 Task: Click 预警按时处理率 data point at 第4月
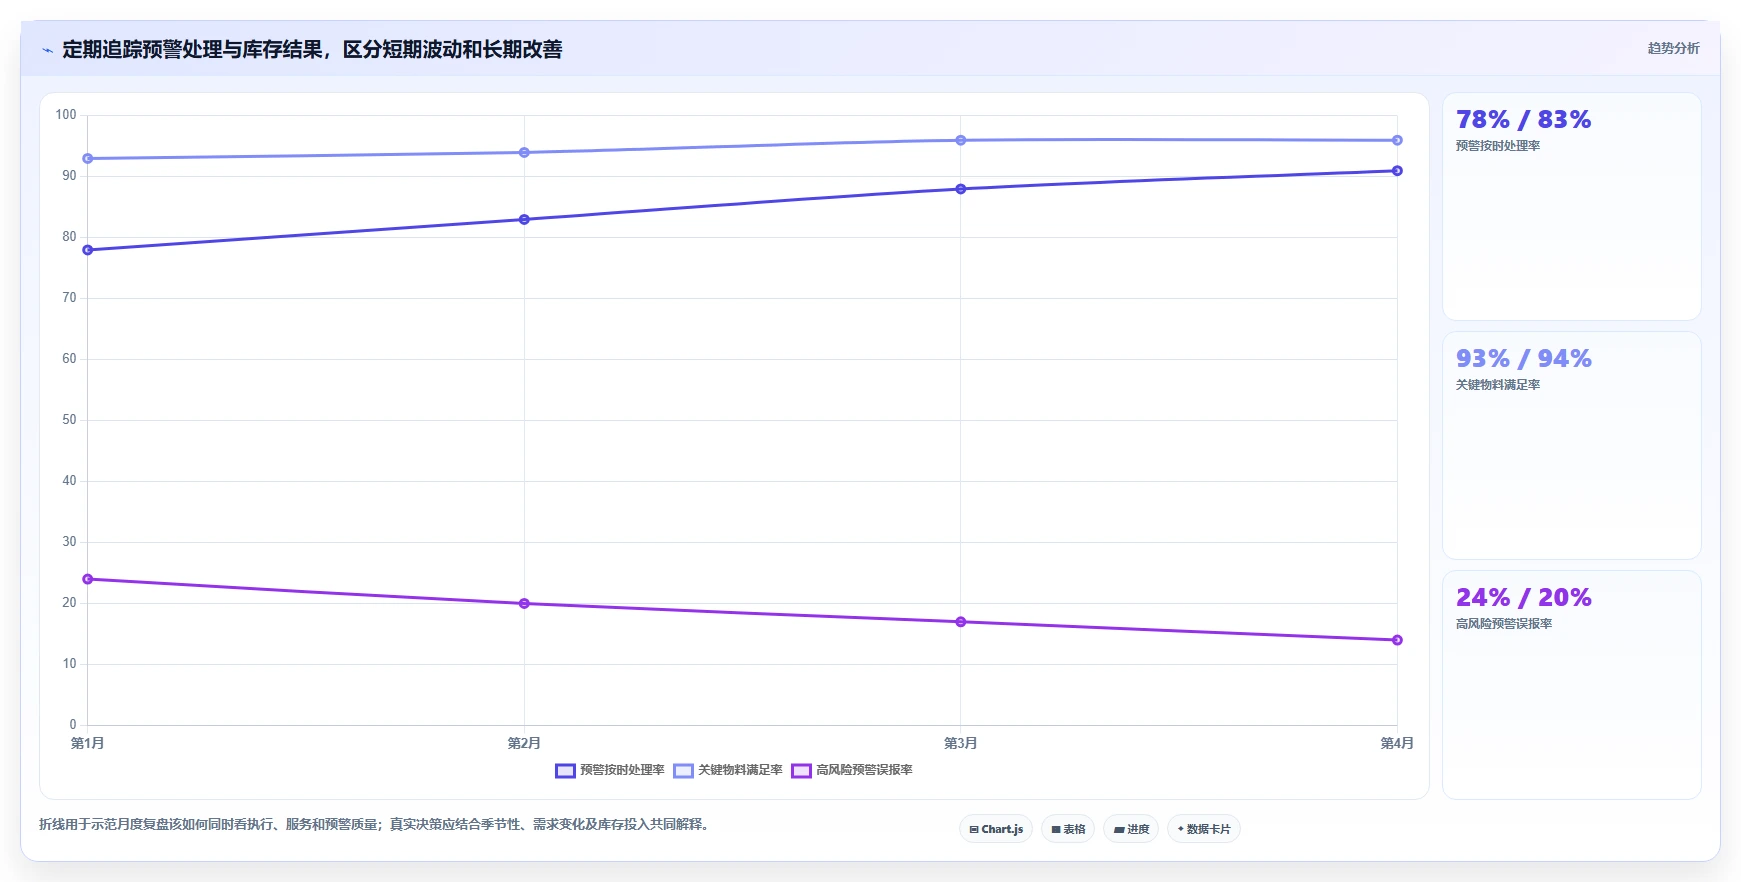1397,171
